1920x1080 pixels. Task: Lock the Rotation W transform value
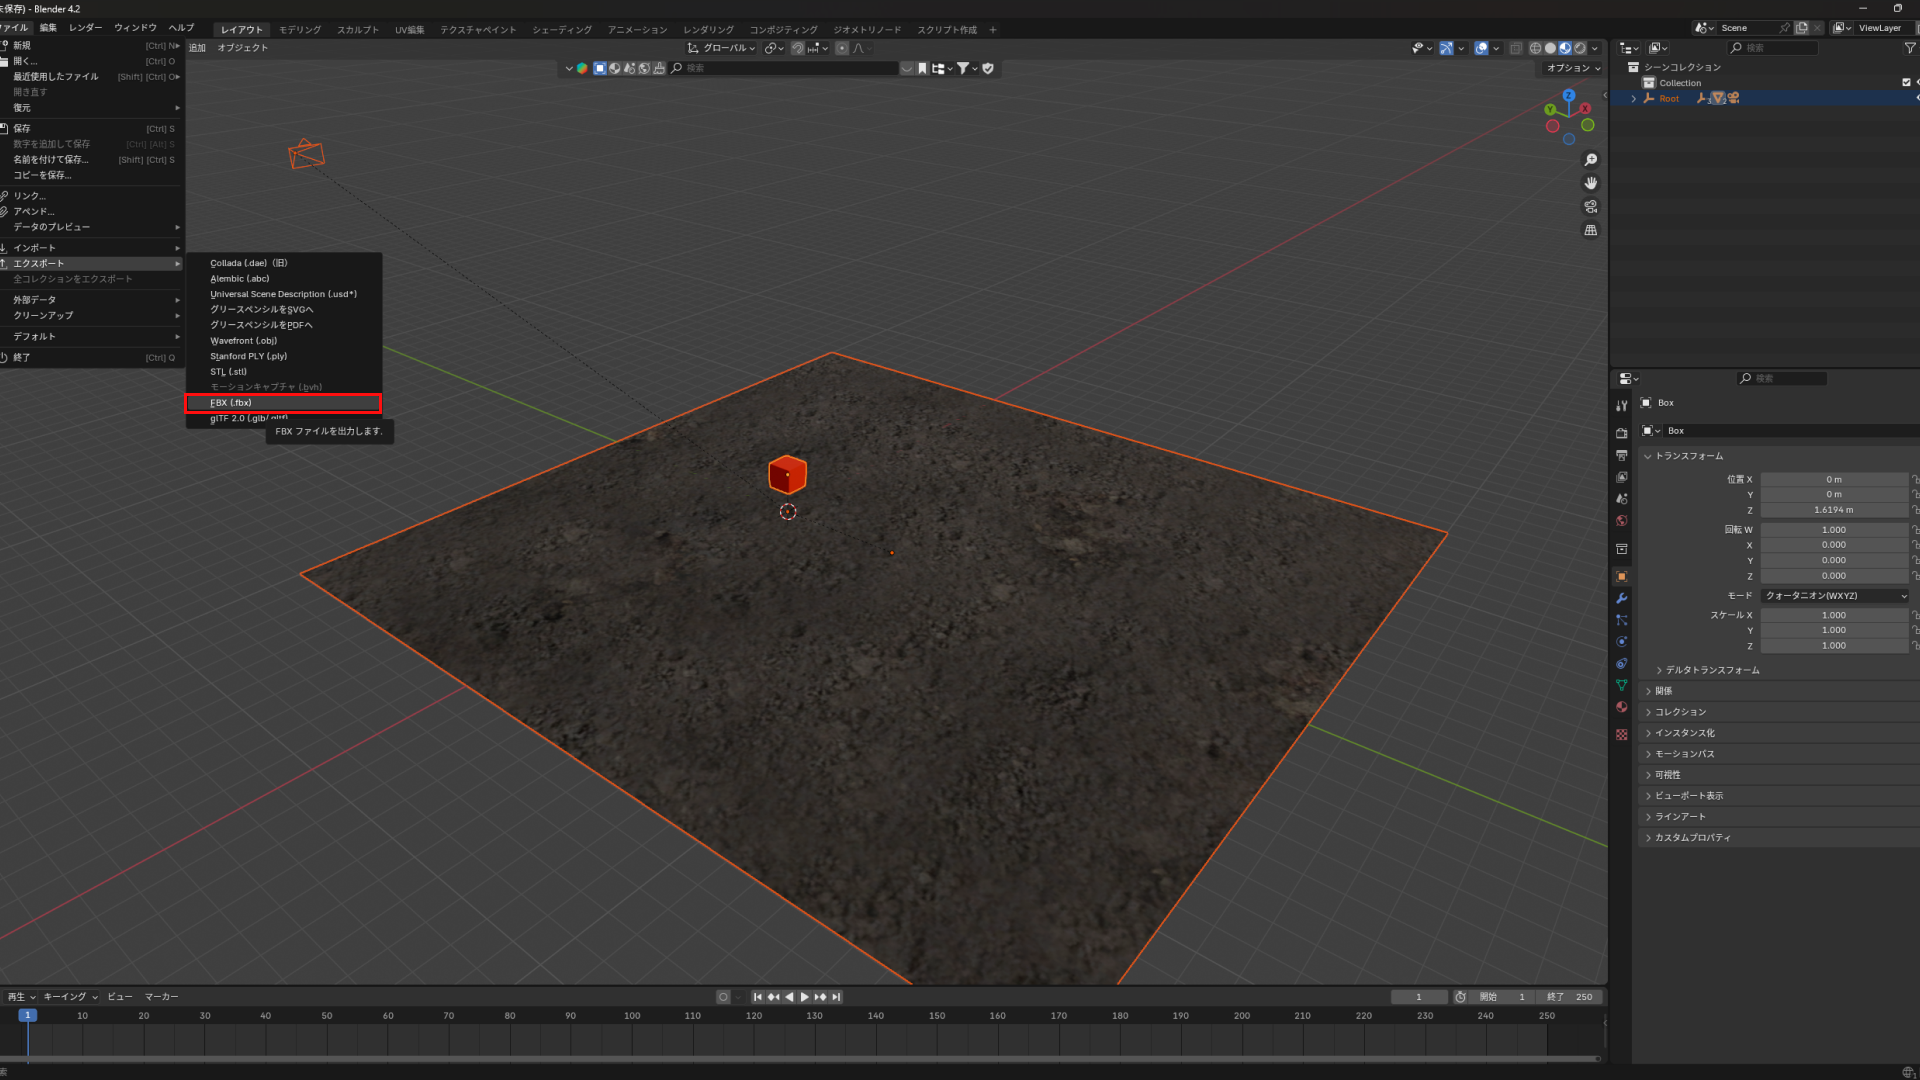(1915, 530)
